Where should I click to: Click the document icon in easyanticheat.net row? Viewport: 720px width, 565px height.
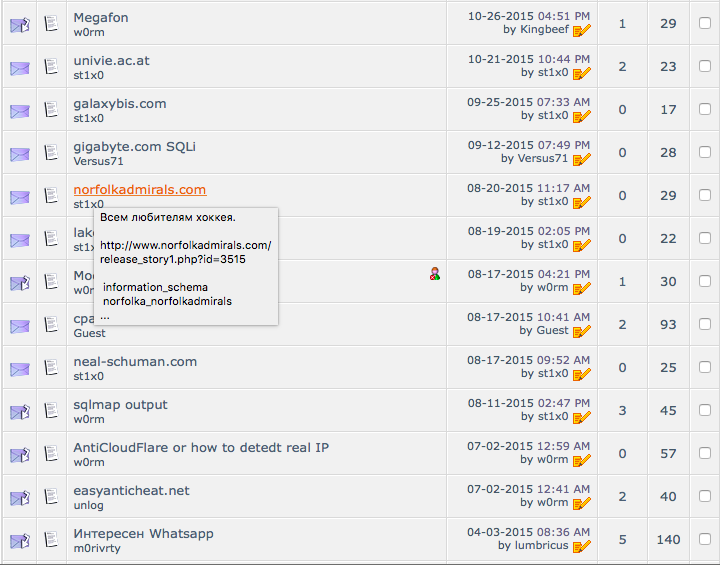coord(51,496)
